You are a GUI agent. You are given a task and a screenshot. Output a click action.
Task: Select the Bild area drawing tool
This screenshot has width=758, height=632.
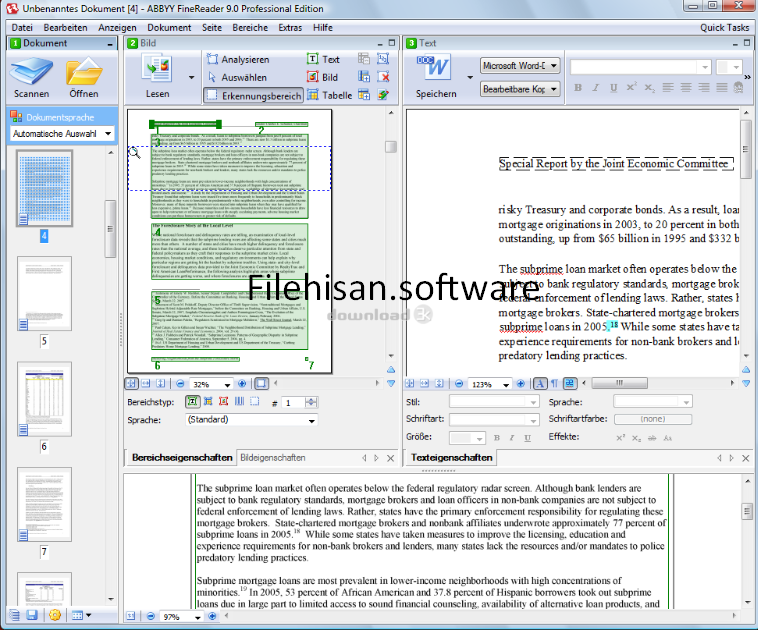pos(322,77)
